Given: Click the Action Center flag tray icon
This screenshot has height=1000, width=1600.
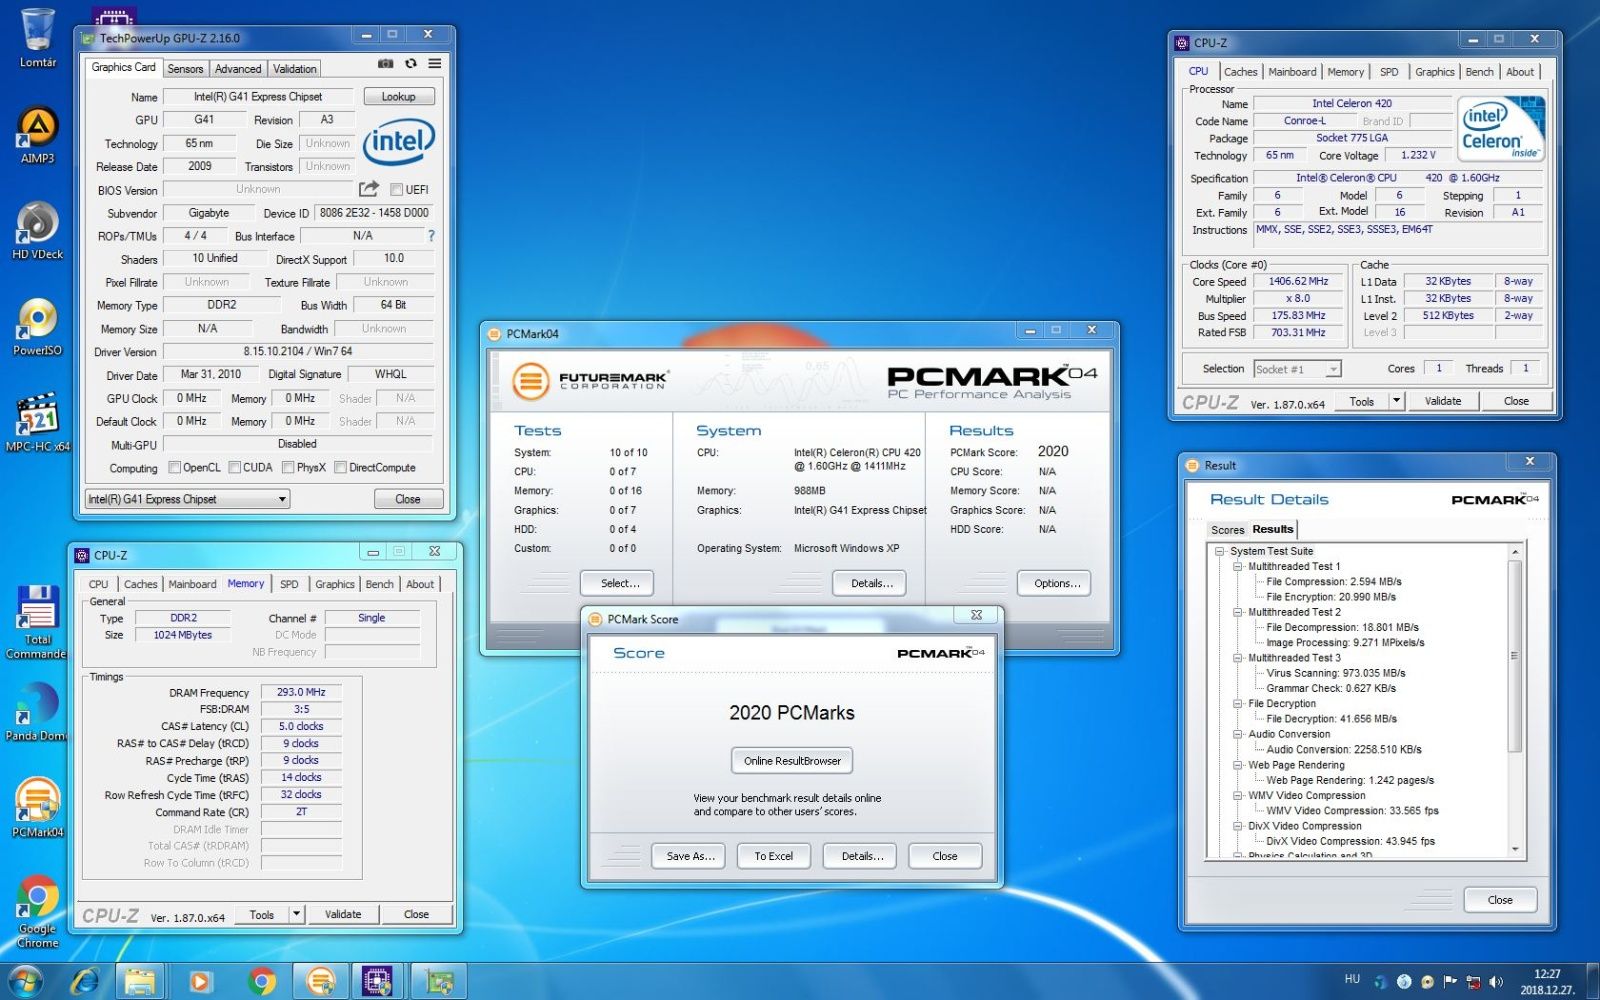Looking at the screenshot, I should (1449, 982).
